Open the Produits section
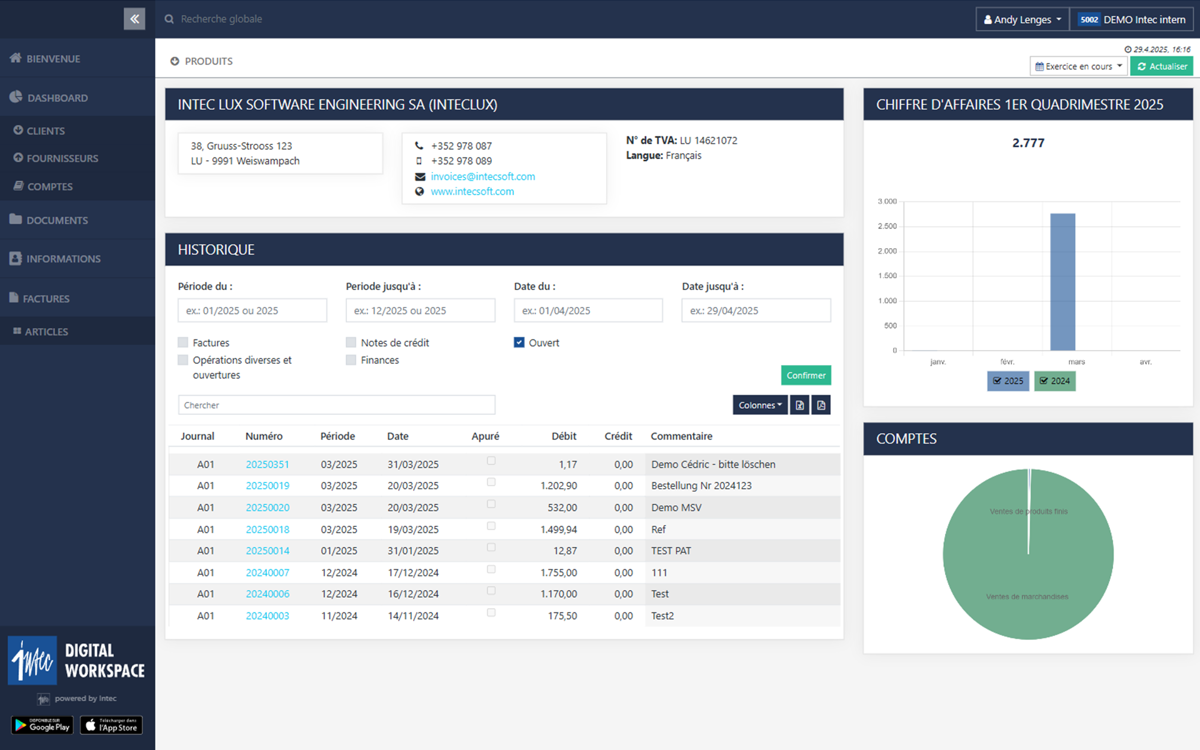Viewport: 1200px width, 750px height. pos(202,61)
